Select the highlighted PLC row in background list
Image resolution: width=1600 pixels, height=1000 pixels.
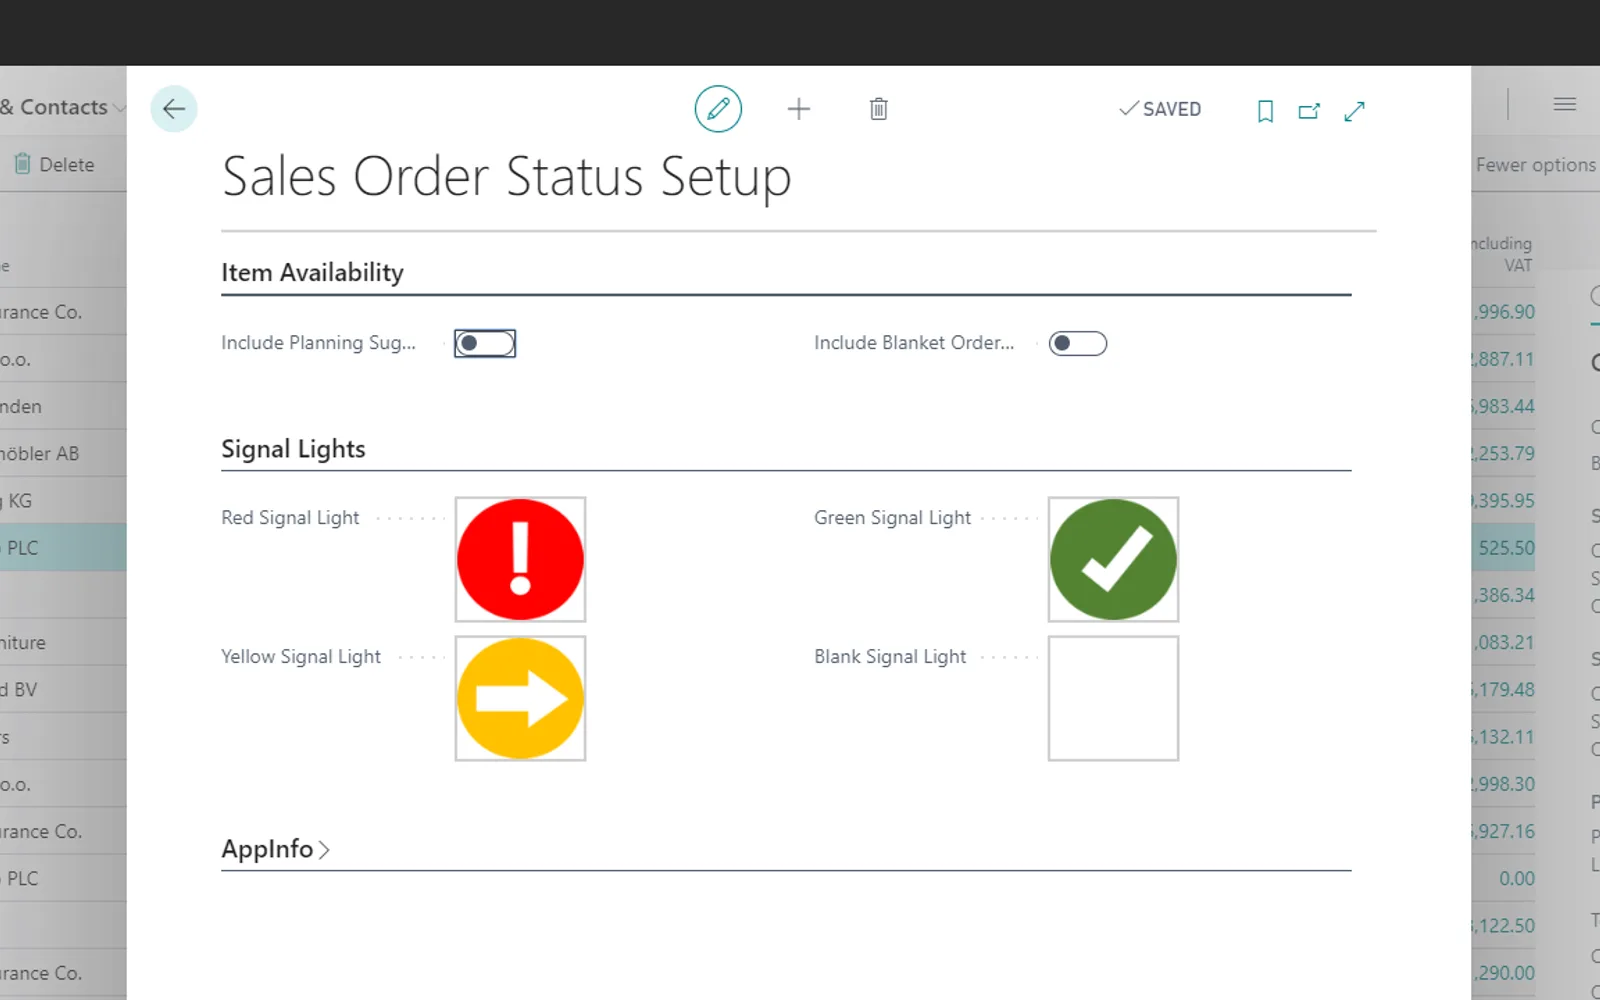coord(63,548)
